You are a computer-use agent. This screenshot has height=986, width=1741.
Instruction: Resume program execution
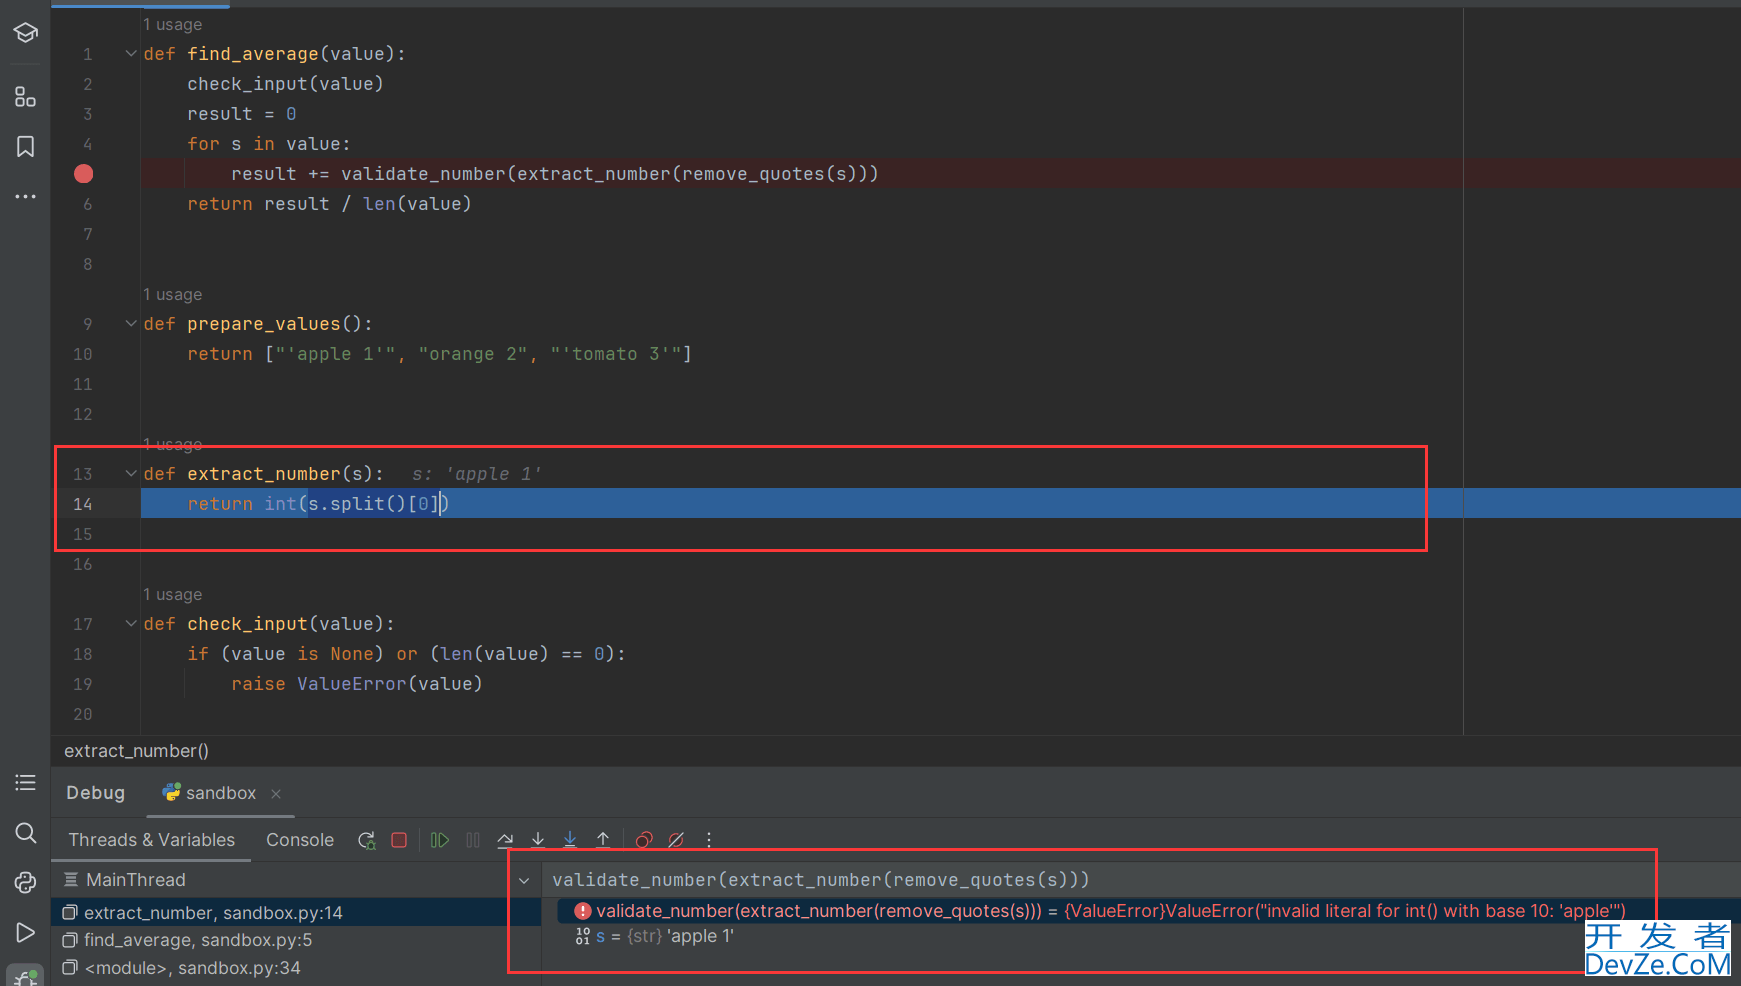[439, 840]
